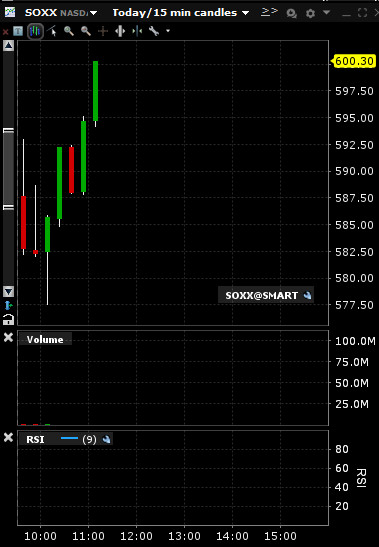The image size is (379, 547).
Task: Click the 80 RSI axis label
Action: (342, 449)
